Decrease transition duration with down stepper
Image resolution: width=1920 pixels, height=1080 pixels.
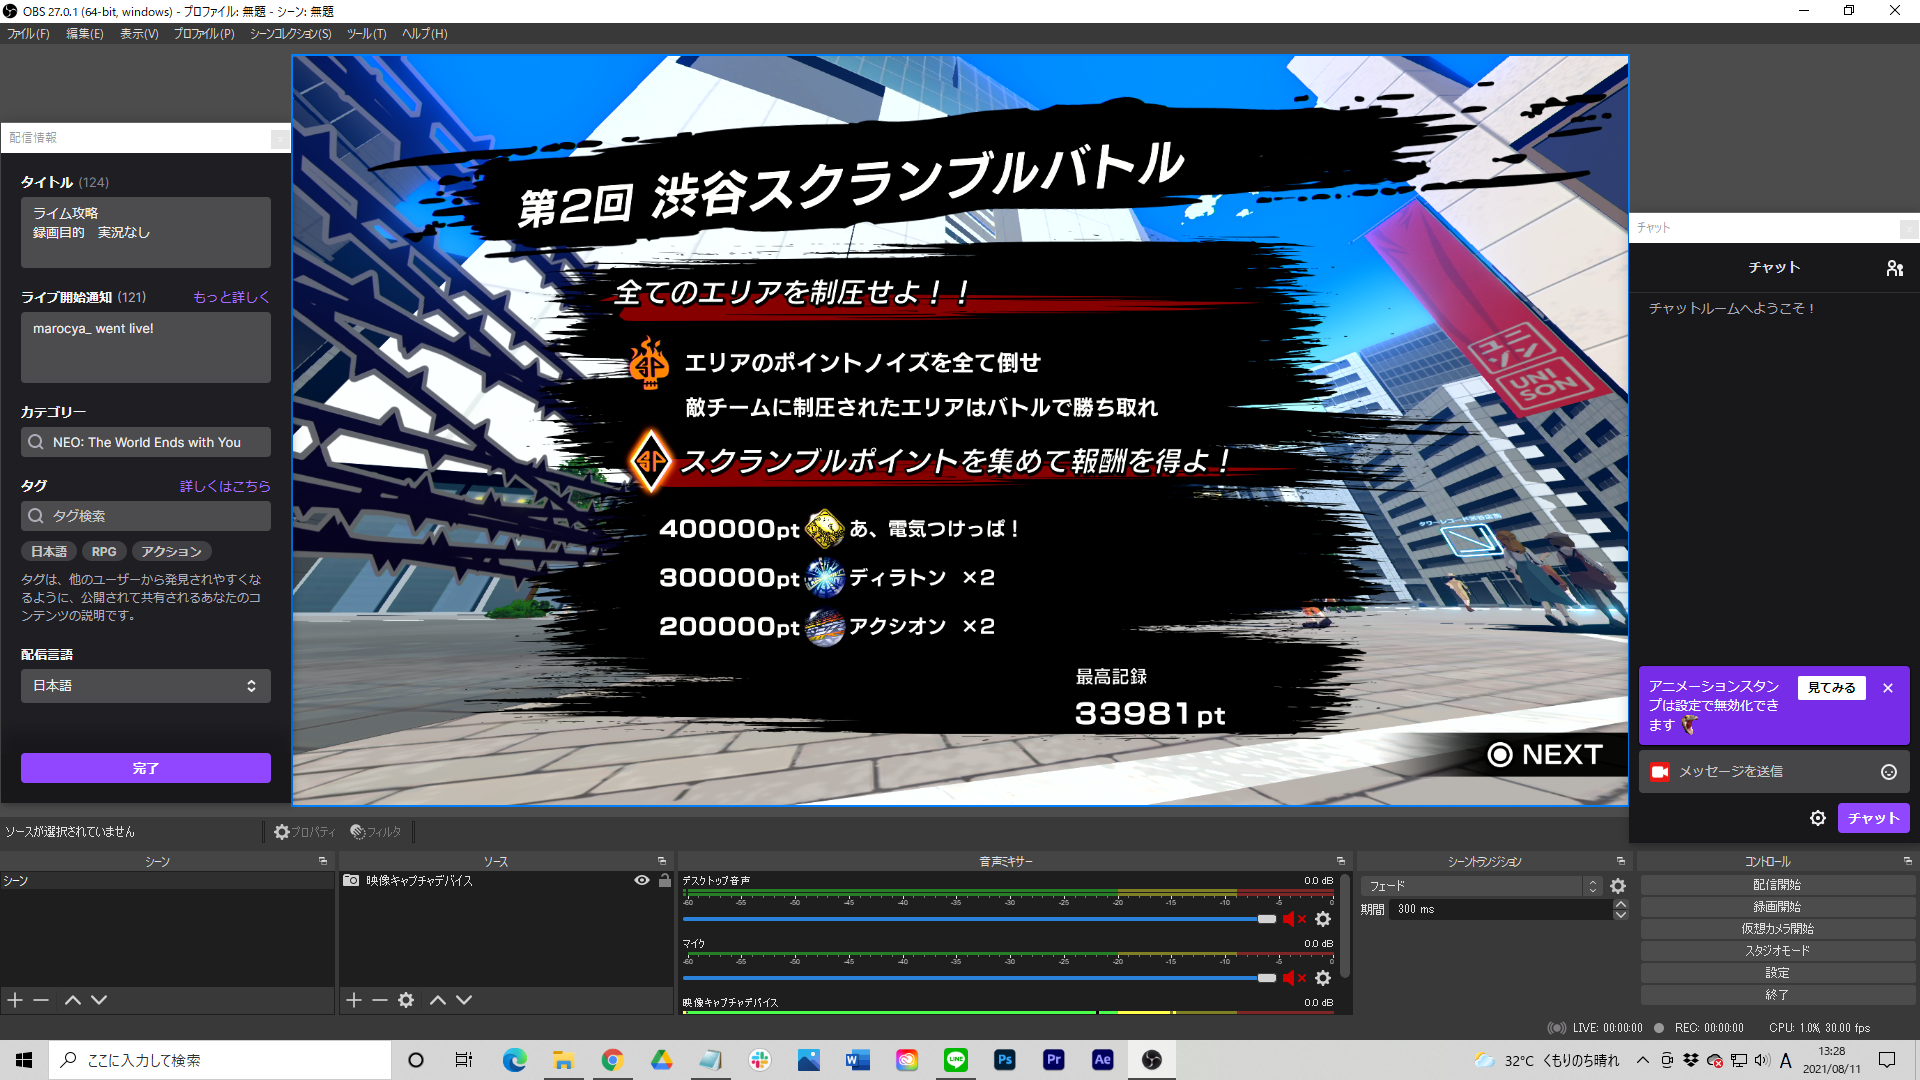[1621, 915]
